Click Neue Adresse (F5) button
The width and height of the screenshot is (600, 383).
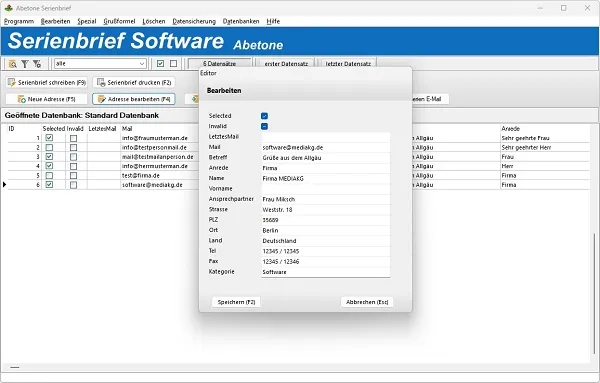coord(47,99)
